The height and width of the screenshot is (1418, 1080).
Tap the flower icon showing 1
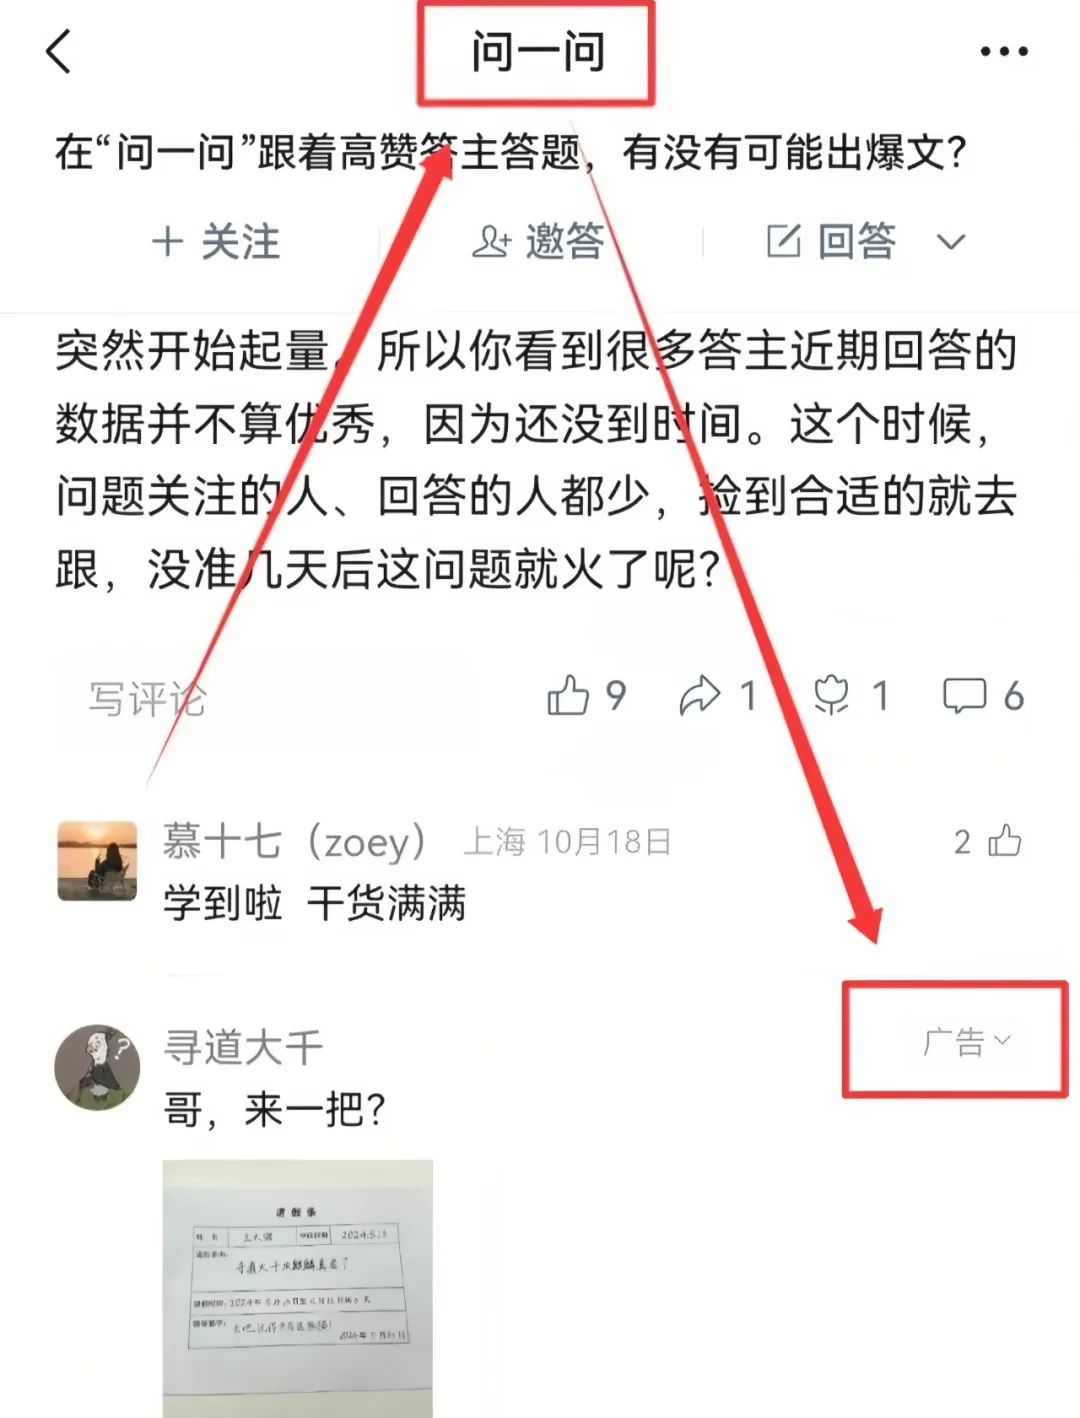831,696
